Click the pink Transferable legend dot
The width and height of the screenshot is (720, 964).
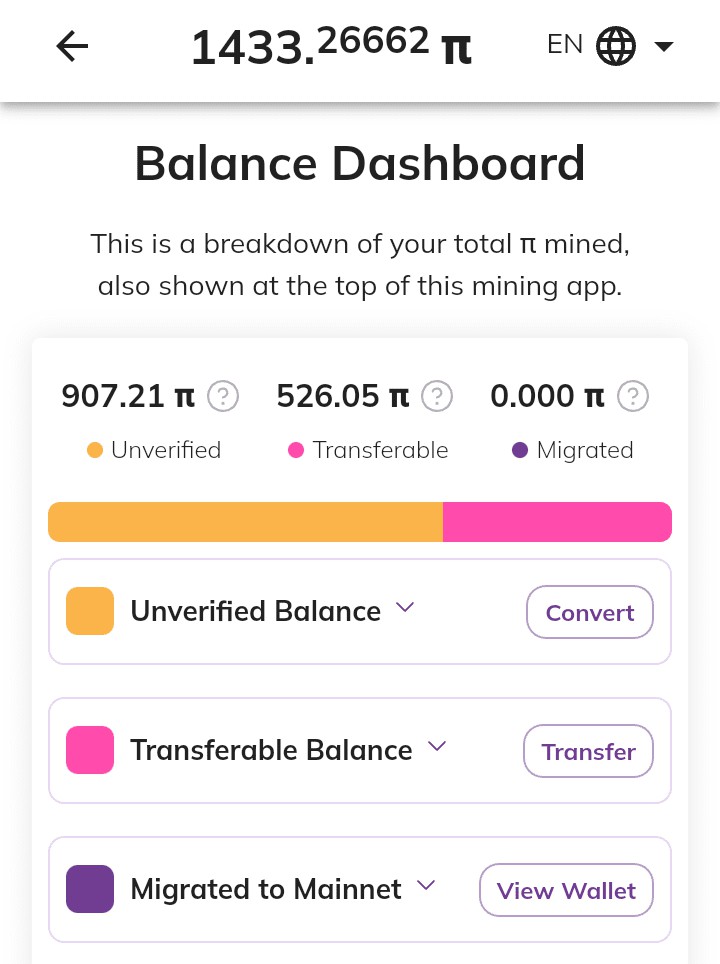tap(296, 451)
